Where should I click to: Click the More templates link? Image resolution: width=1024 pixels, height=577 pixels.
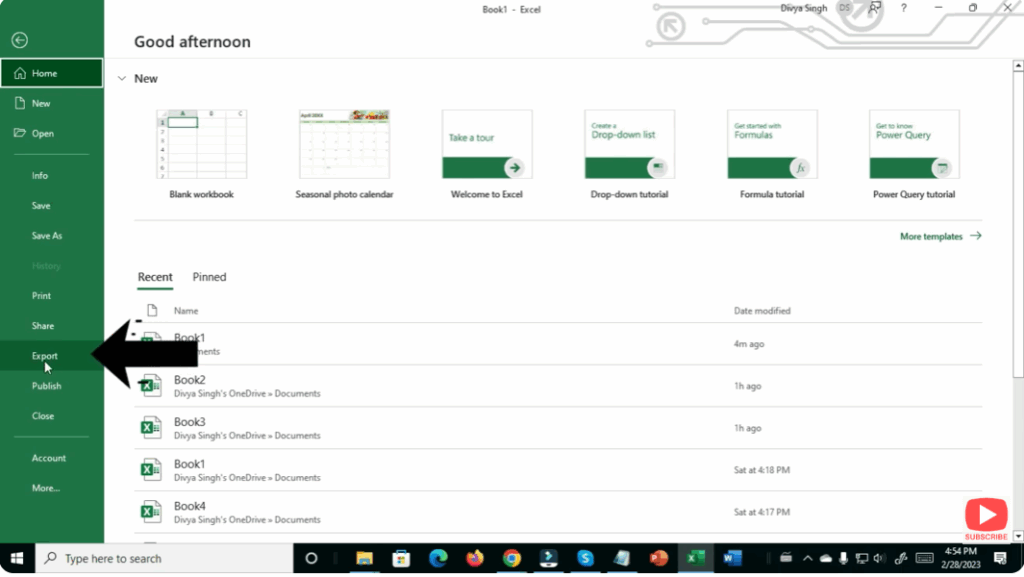940,237
